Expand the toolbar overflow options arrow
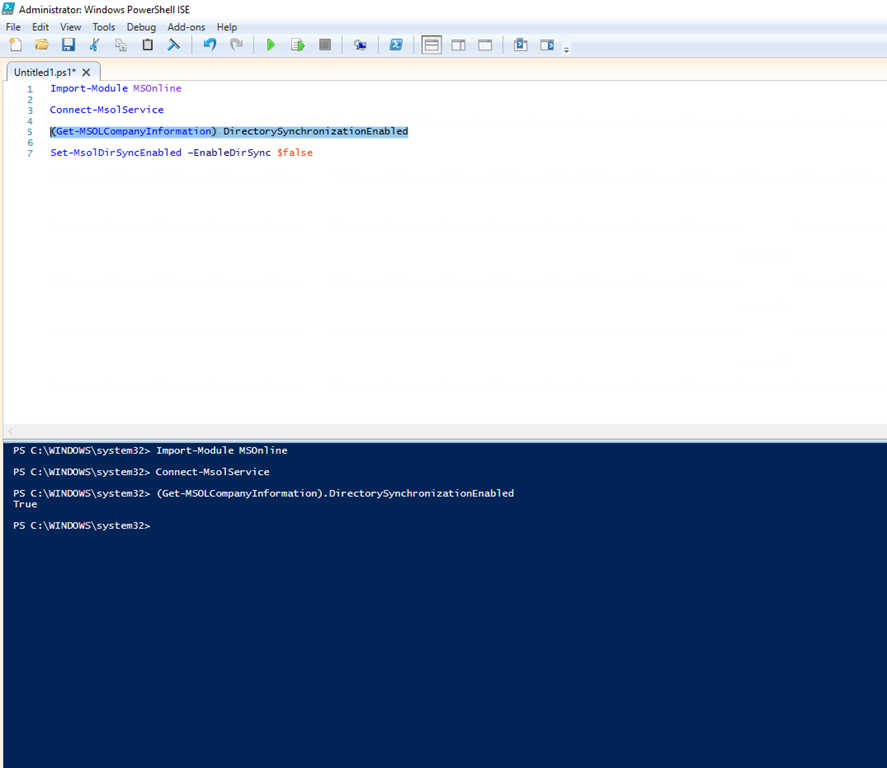 [x=567, y=49]
